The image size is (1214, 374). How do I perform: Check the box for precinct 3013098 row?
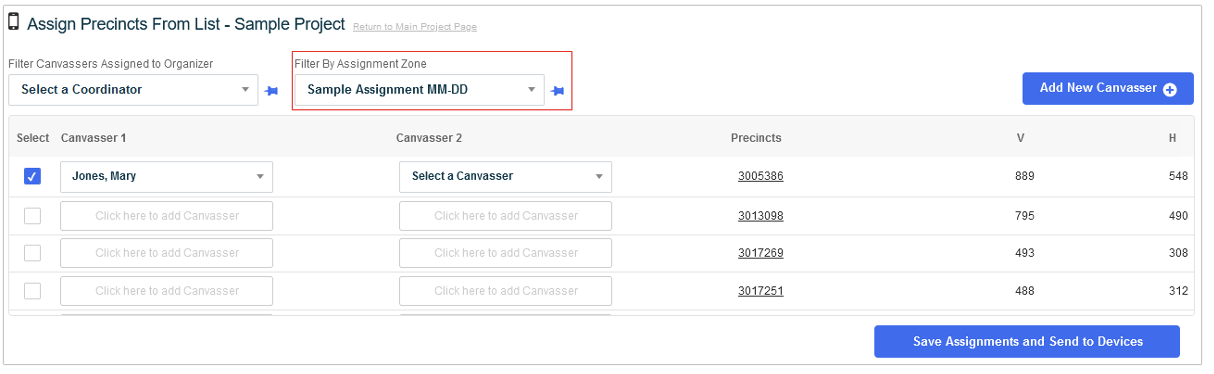(x=32, y=216)
